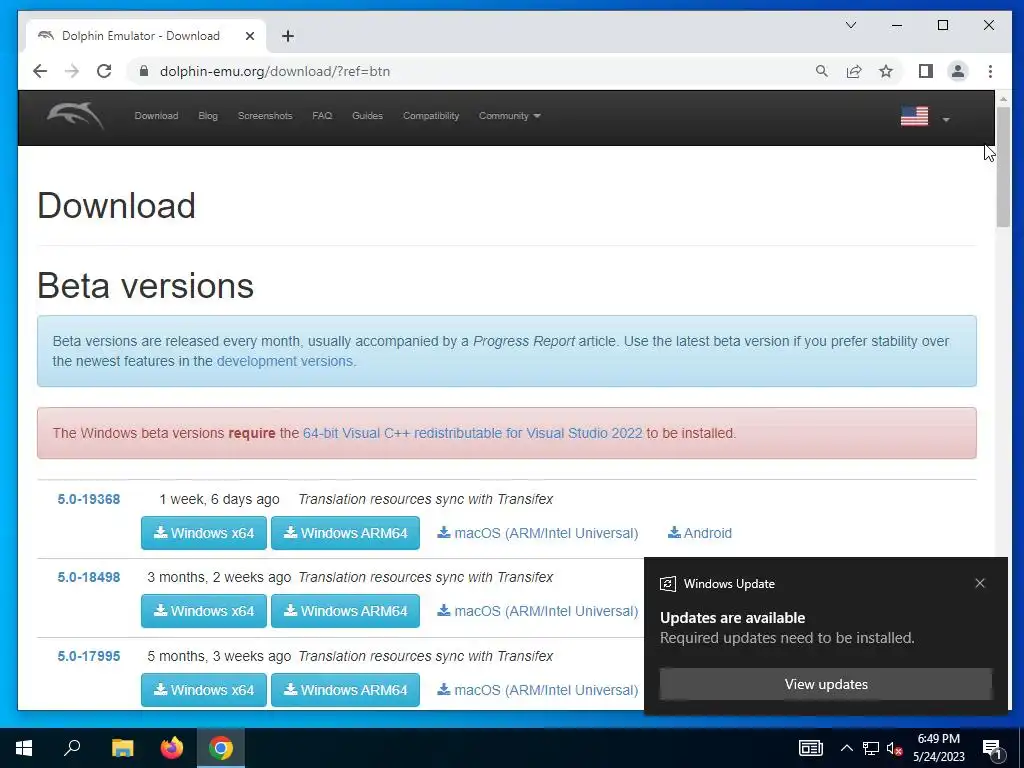Go back to previous page in Chrome

40,71
